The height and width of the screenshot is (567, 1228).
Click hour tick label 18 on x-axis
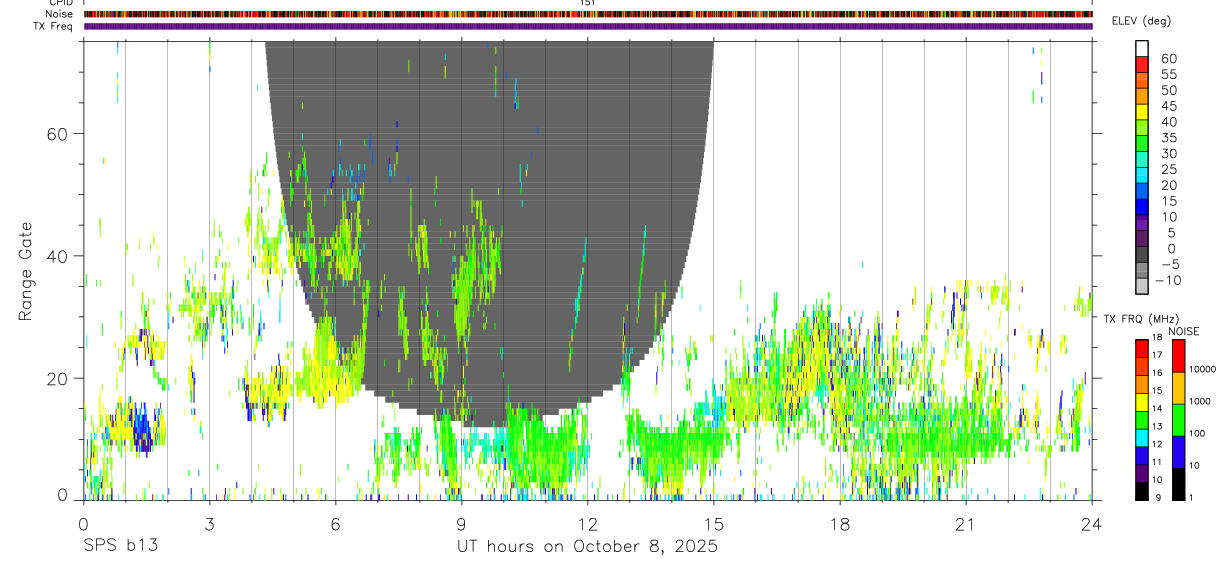(x=840, y=523)
